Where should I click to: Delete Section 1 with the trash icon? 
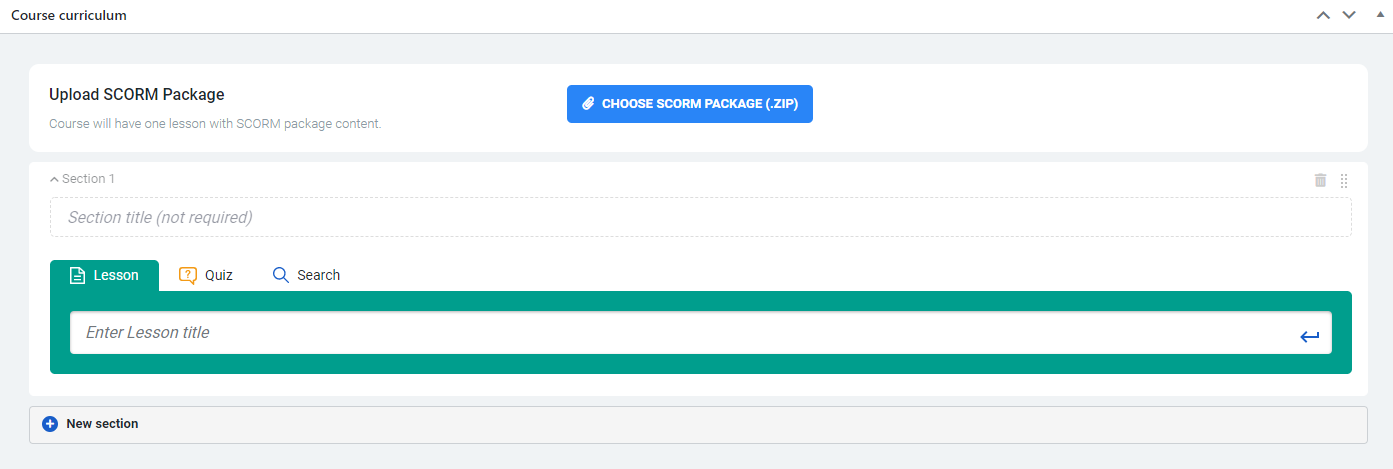pos(1320,180)
